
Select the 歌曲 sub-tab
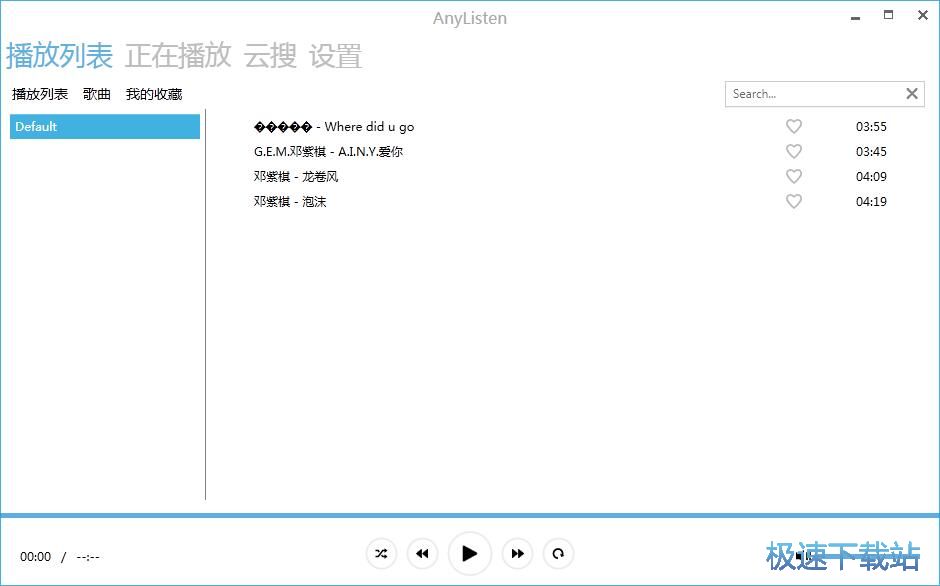[x=97, y=94]
